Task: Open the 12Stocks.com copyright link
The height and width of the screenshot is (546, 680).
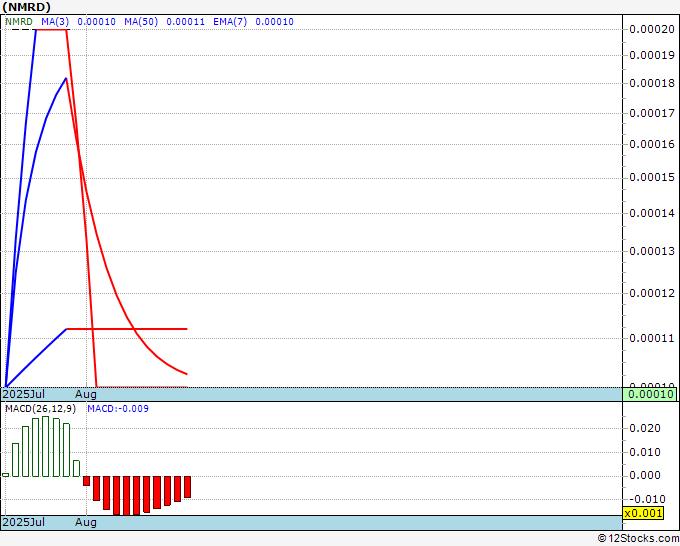Action: [x=638, y=539]
